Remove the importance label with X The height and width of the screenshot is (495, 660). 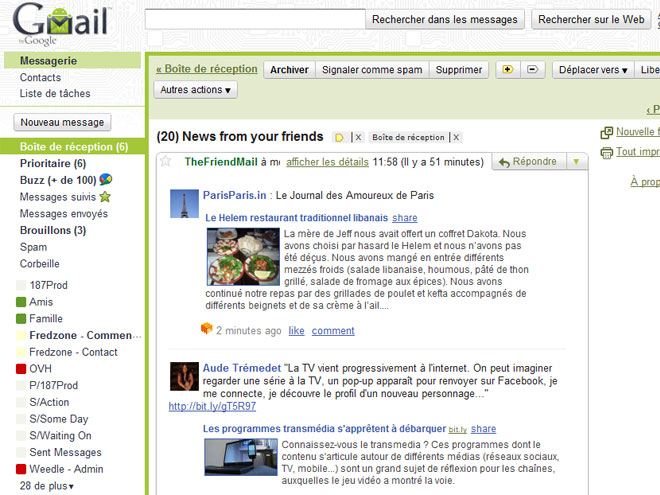point(358,137)
